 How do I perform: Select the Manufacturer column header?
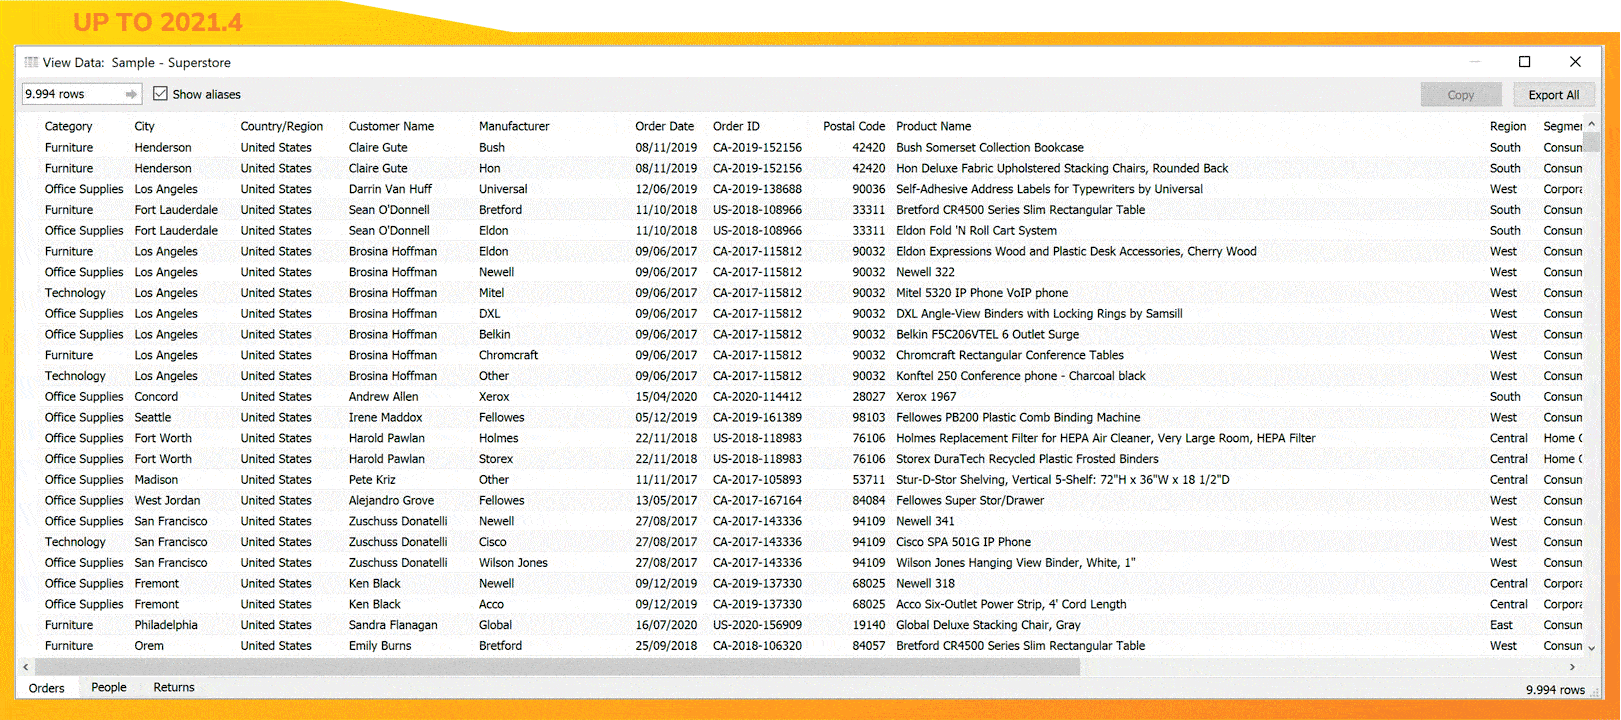(x=514, y=127)
